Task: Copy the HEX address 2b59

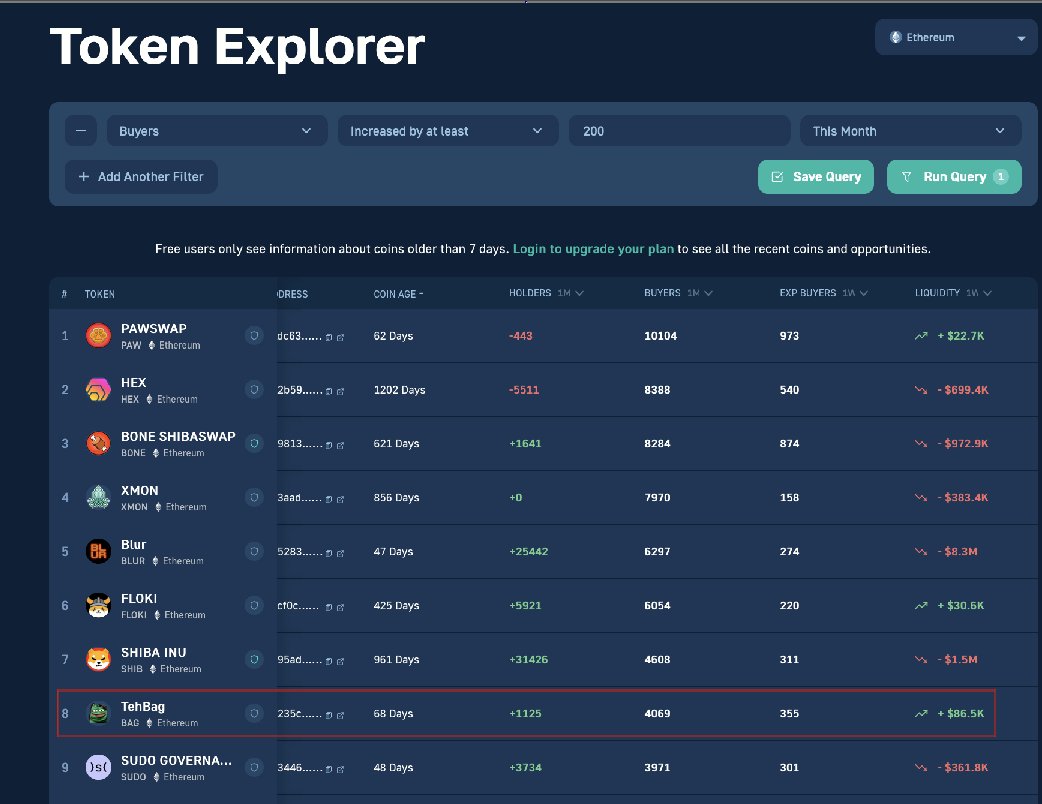Action: [329, 391]
